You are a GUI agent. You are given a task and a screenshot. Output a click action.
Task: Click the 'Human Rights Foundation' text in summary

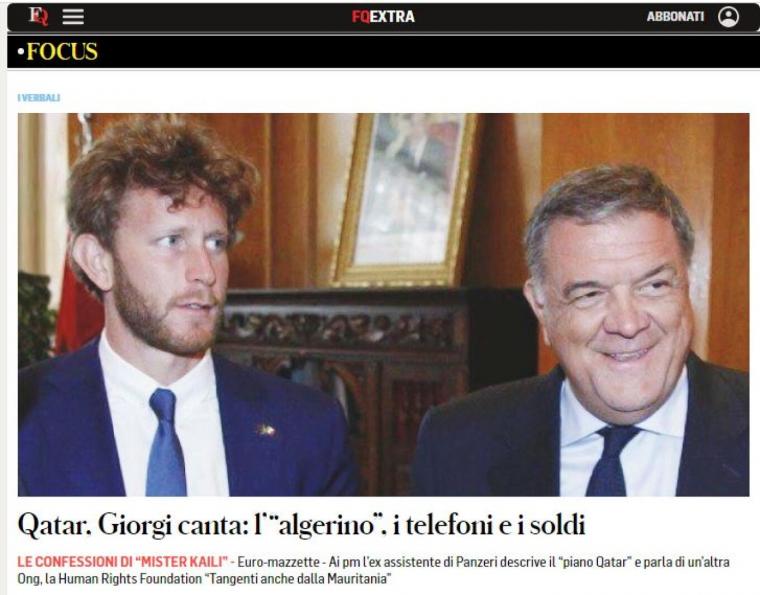[x=130, y=579]
